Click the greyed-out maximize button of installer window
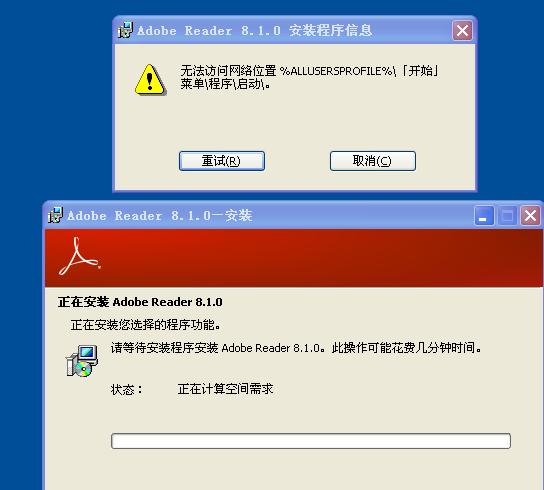 tap(507, 216)
